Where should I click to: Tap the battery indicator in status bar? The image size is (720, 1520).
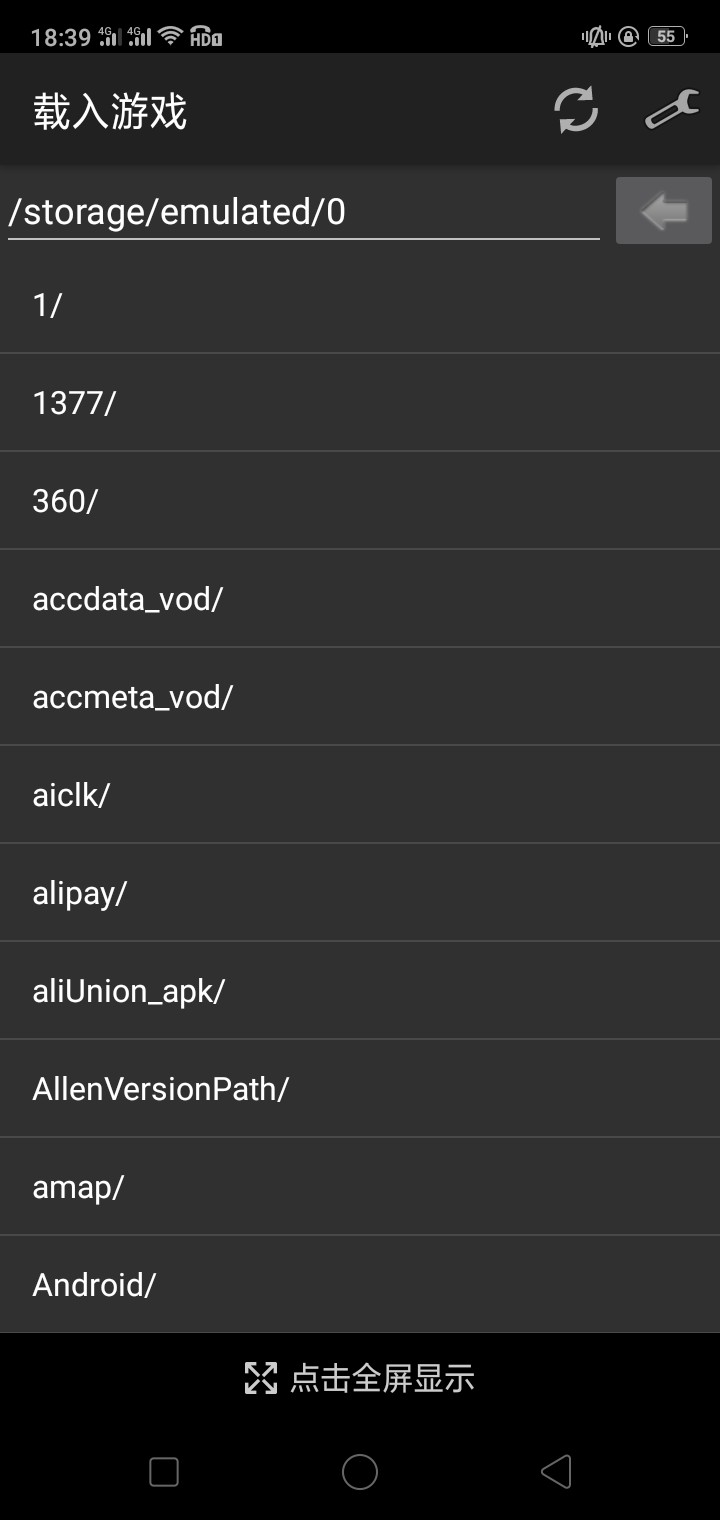pos(666,37)
